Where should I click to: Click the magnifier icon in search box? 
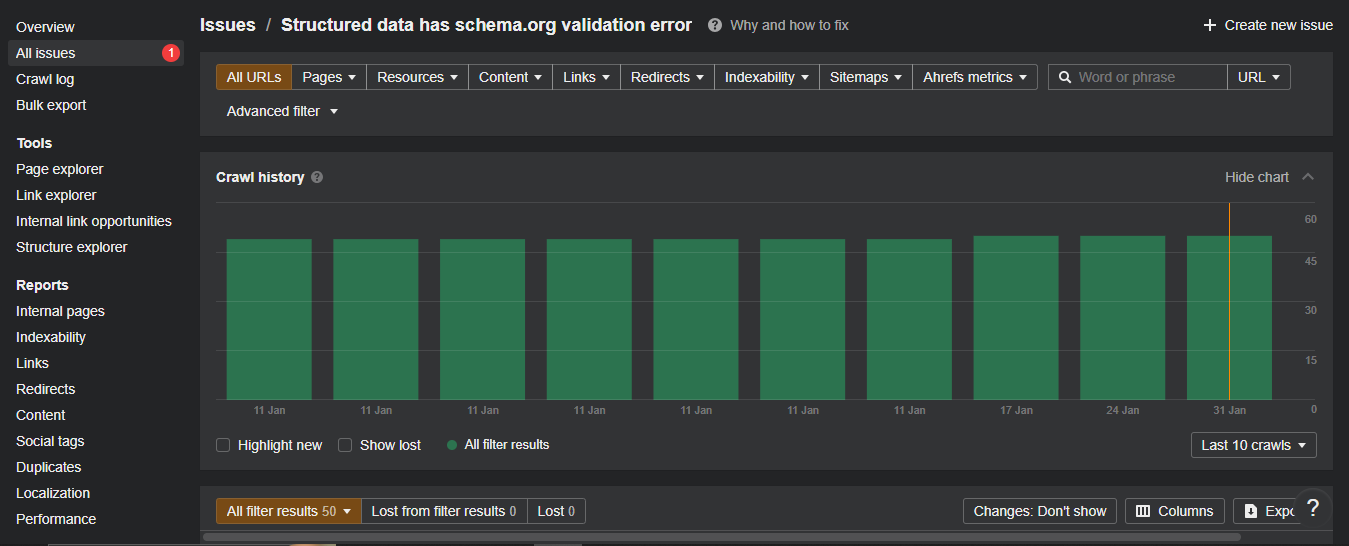[1065, 77]
